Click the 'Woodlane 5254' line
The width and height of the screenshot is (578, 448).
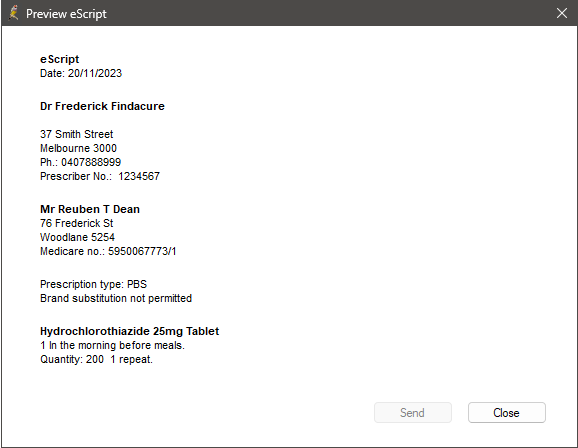click(77, 237)
